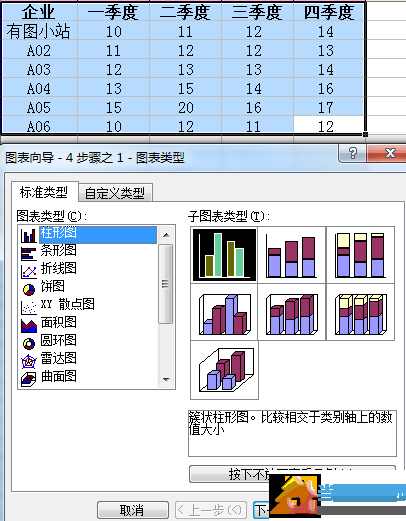This screenshot has width=406, height=521.
Task: Click the 取消 cancel button
Action: 132,510
